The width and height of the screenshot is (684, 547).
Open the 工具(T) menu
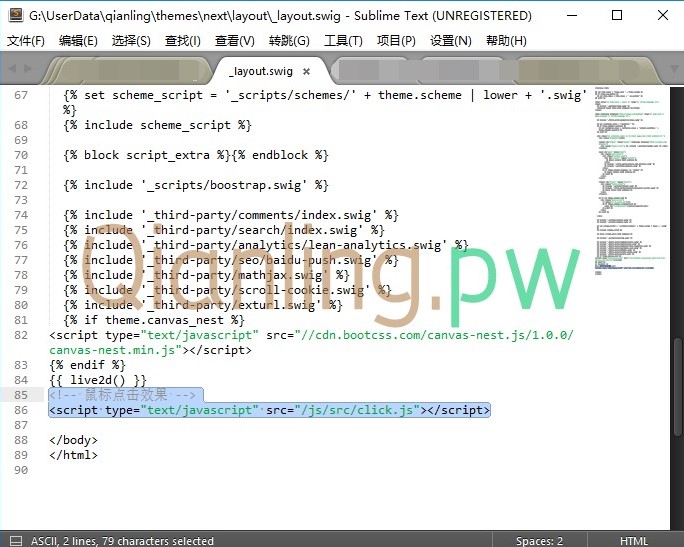click(343, 41)
